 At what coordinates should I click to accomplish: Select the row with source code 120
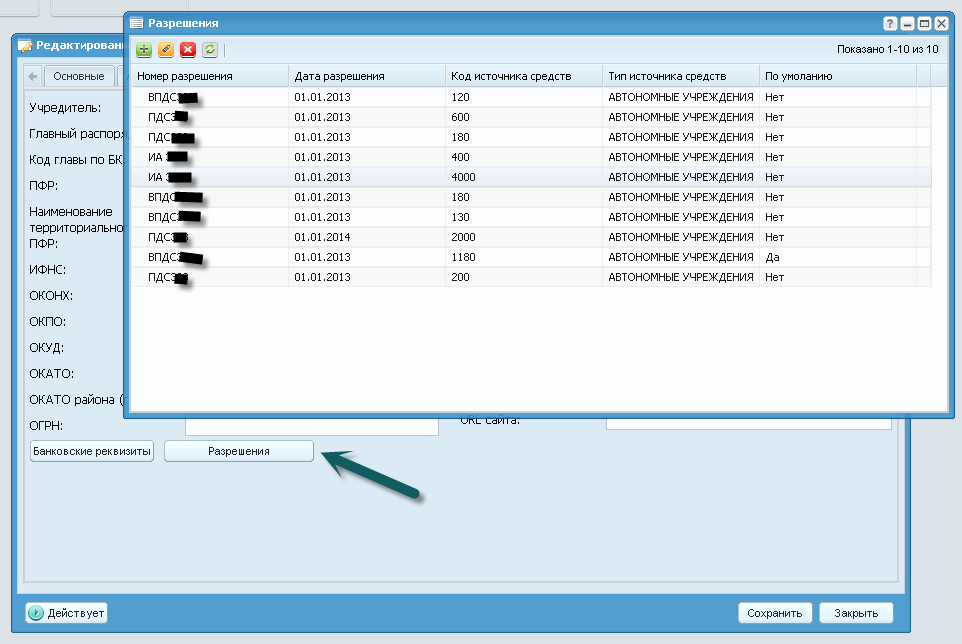[x=531, y=97]
